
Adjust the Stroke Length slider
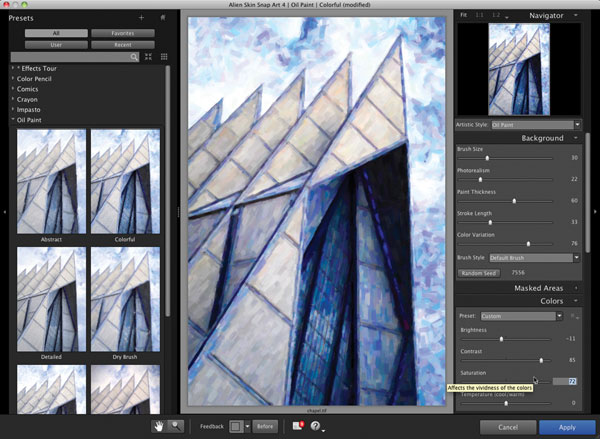[490, 222]
